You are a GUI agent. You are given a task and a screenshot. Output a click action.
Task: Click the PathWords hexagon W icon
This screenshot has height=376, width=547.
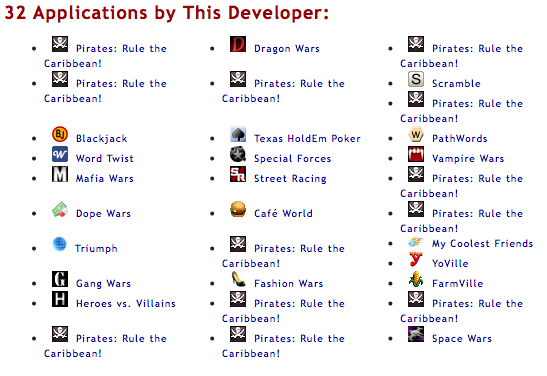coord(416,134)
